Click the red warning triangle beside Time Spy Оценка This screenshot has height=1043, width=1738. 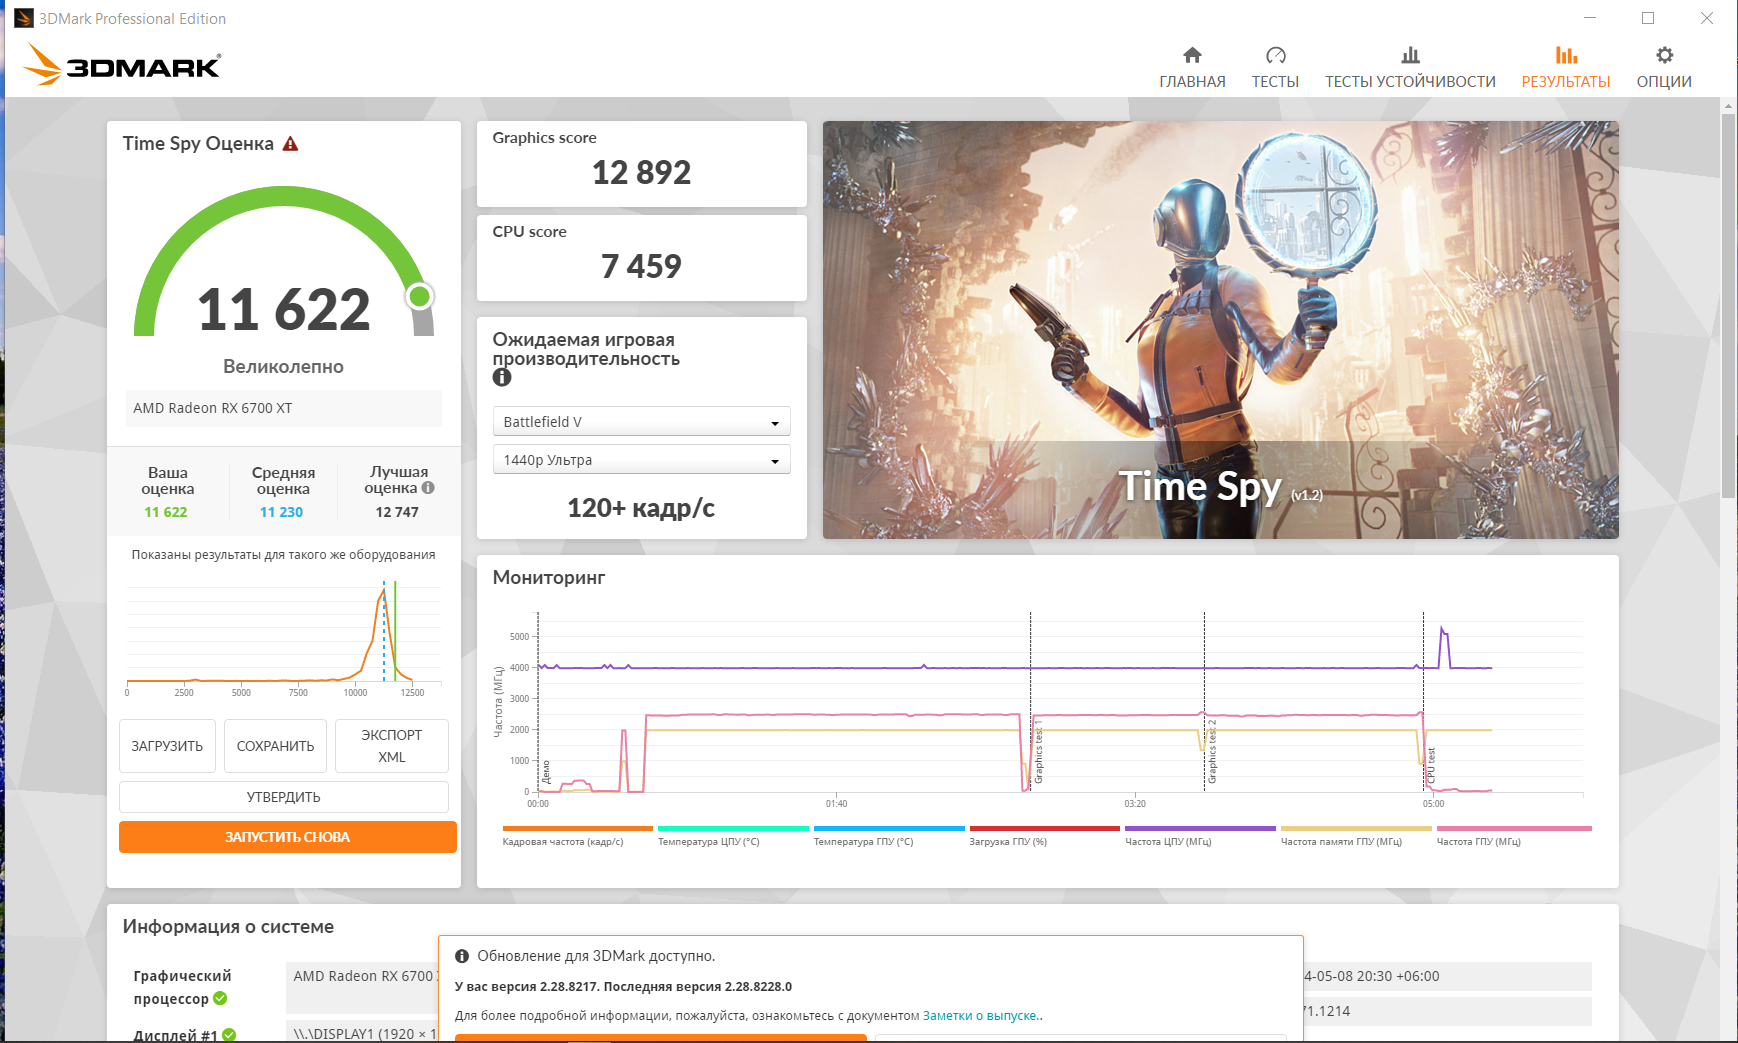coord(291,144)
